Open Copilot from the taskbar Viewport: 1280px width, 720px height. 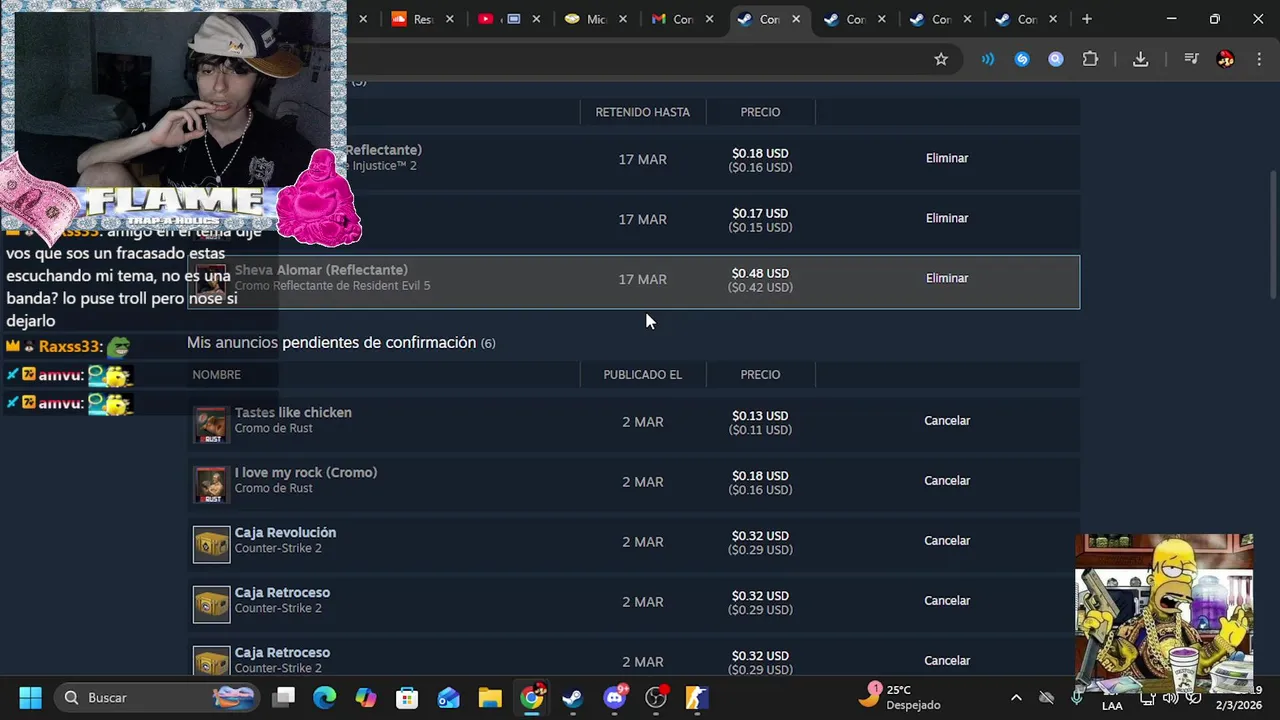click(366, 697)
